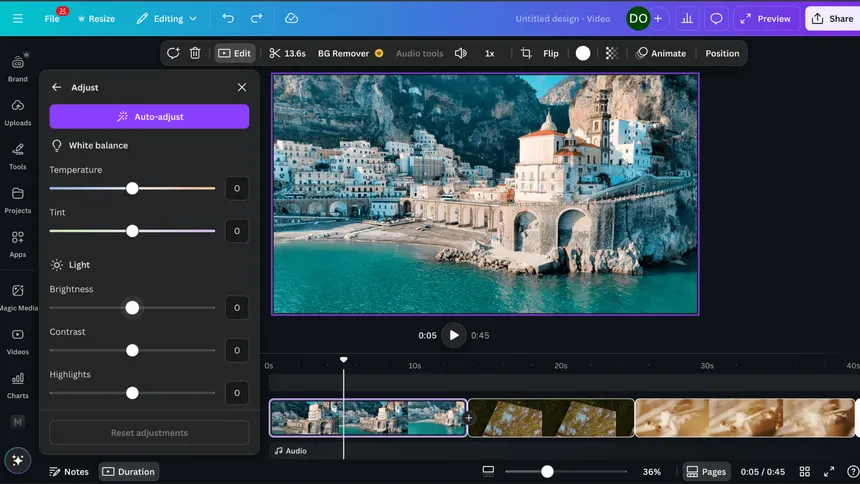
Task: Expand the Editing mode dropdown
Action: pos(167,18)
